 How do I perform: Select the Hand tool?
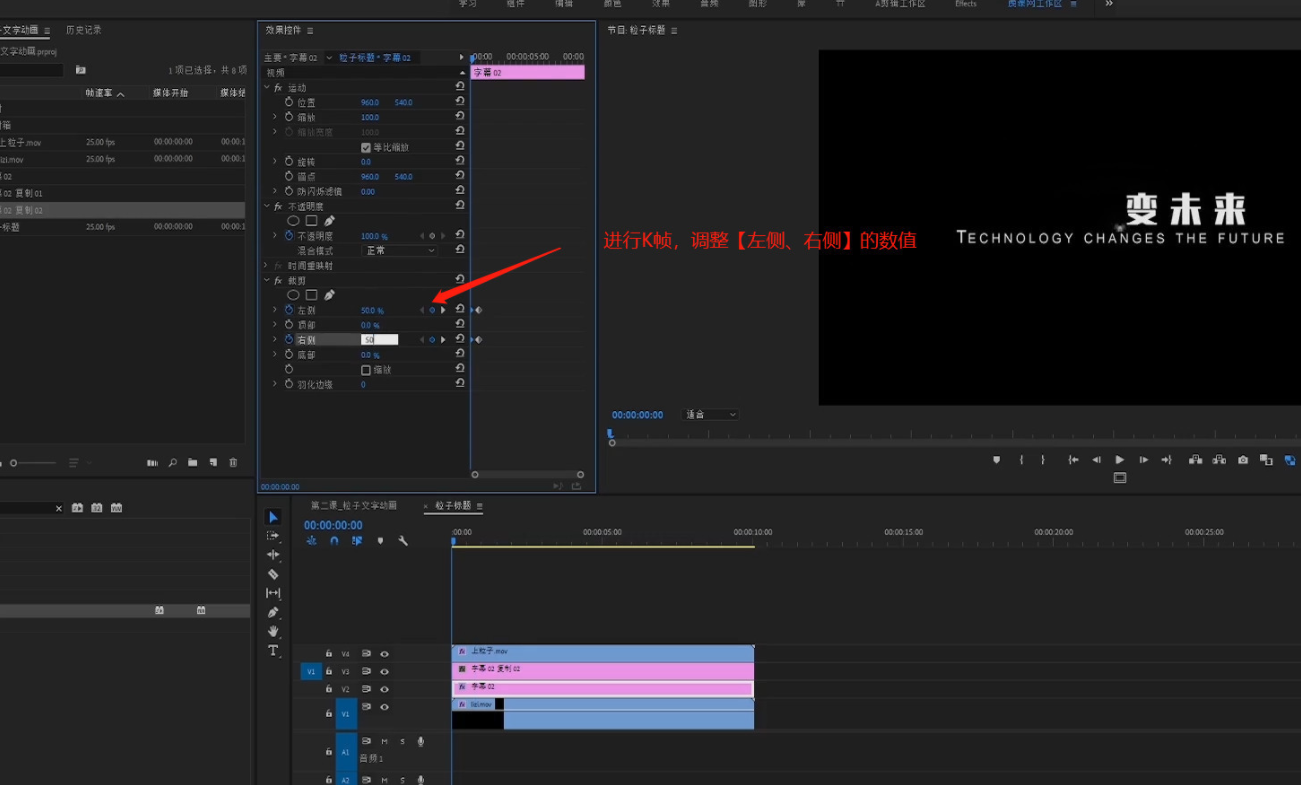click(273, 631)
